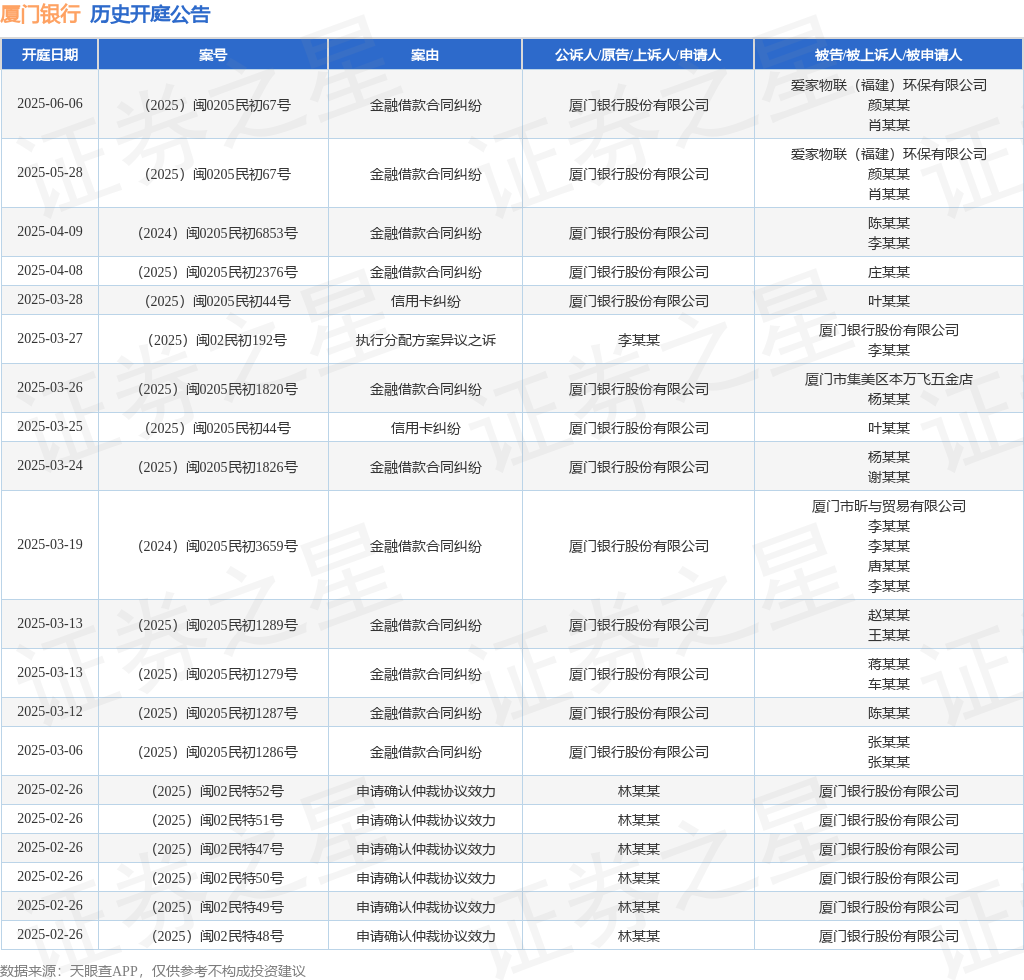This screenshot has width=1024, height=980.
Task: Select the date 2025-06-06
Action: click(50, 104)
